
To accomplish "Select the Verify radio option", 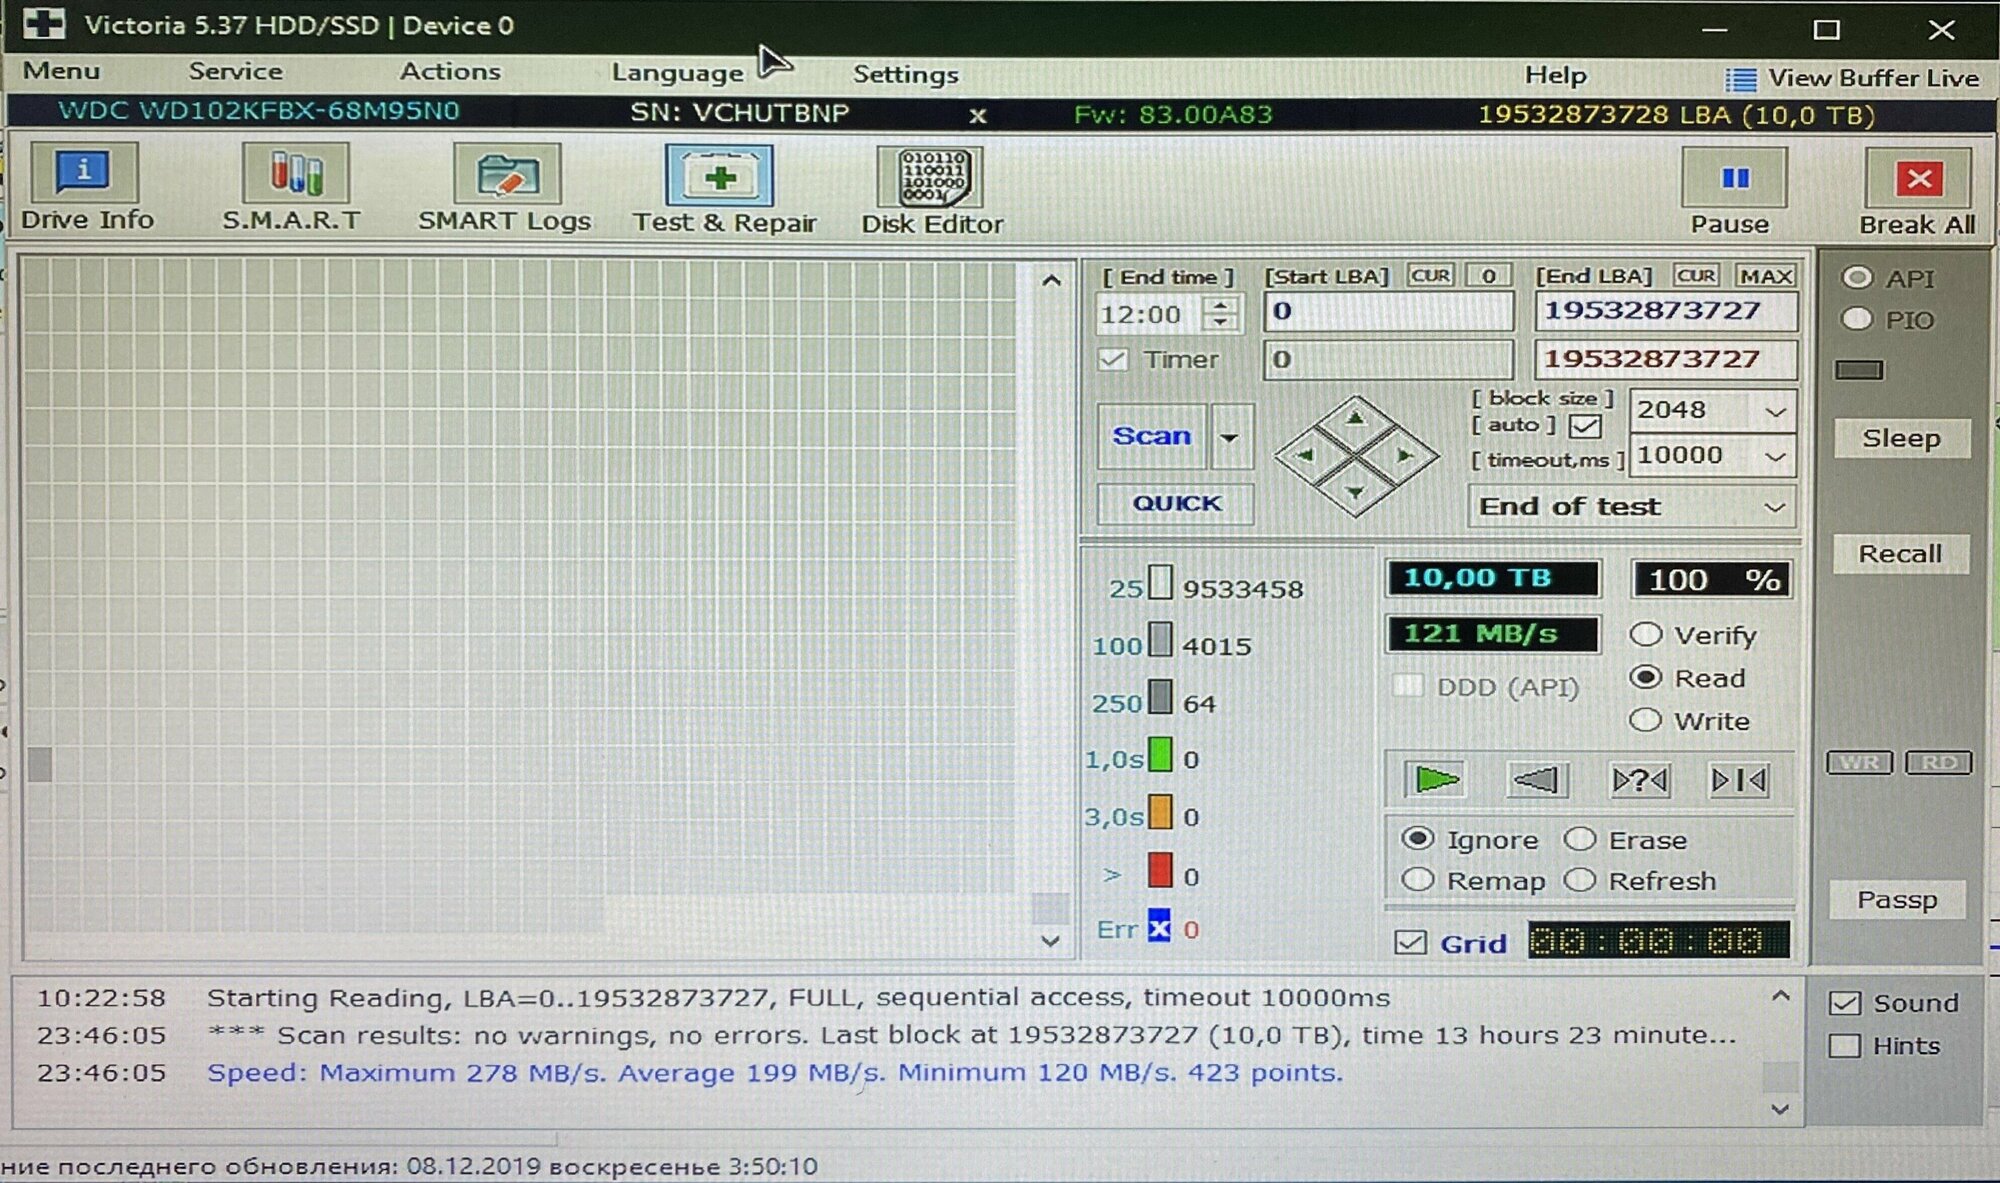I will tap(1646, 635).
